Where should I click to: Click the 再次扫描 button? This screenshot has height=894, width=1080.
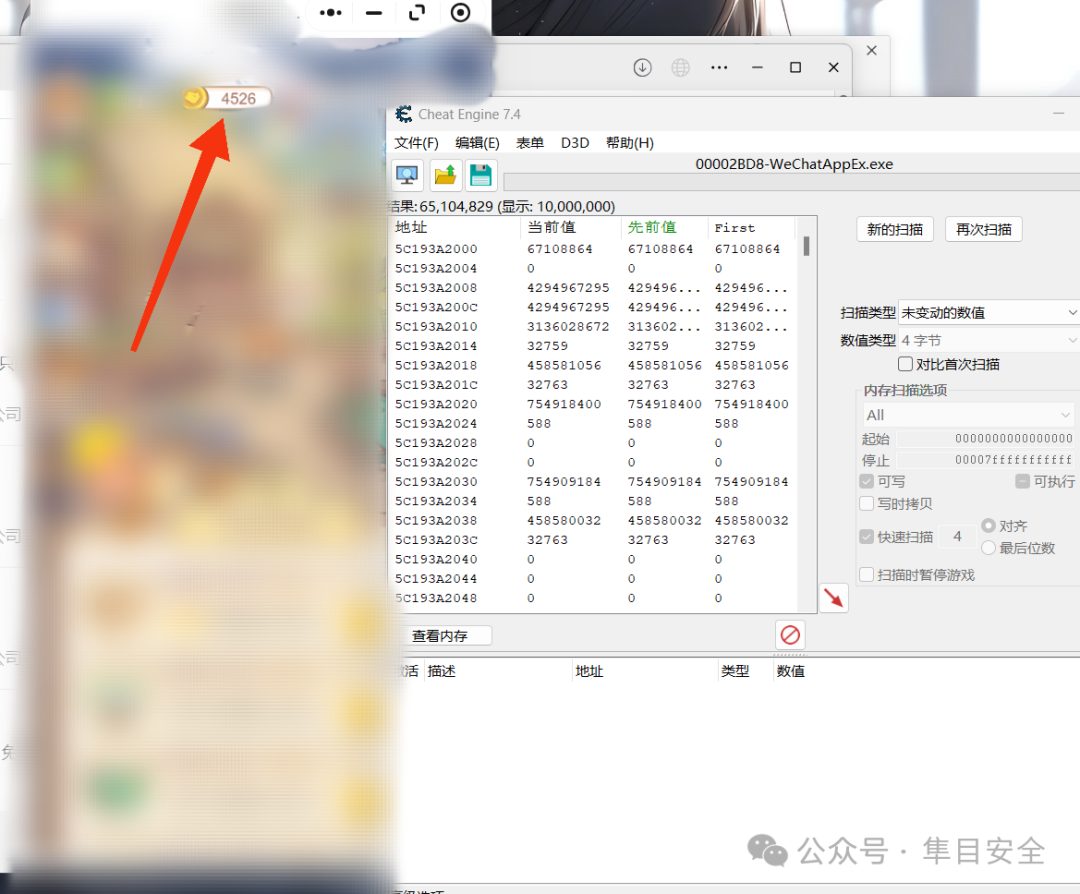(984, 229)
